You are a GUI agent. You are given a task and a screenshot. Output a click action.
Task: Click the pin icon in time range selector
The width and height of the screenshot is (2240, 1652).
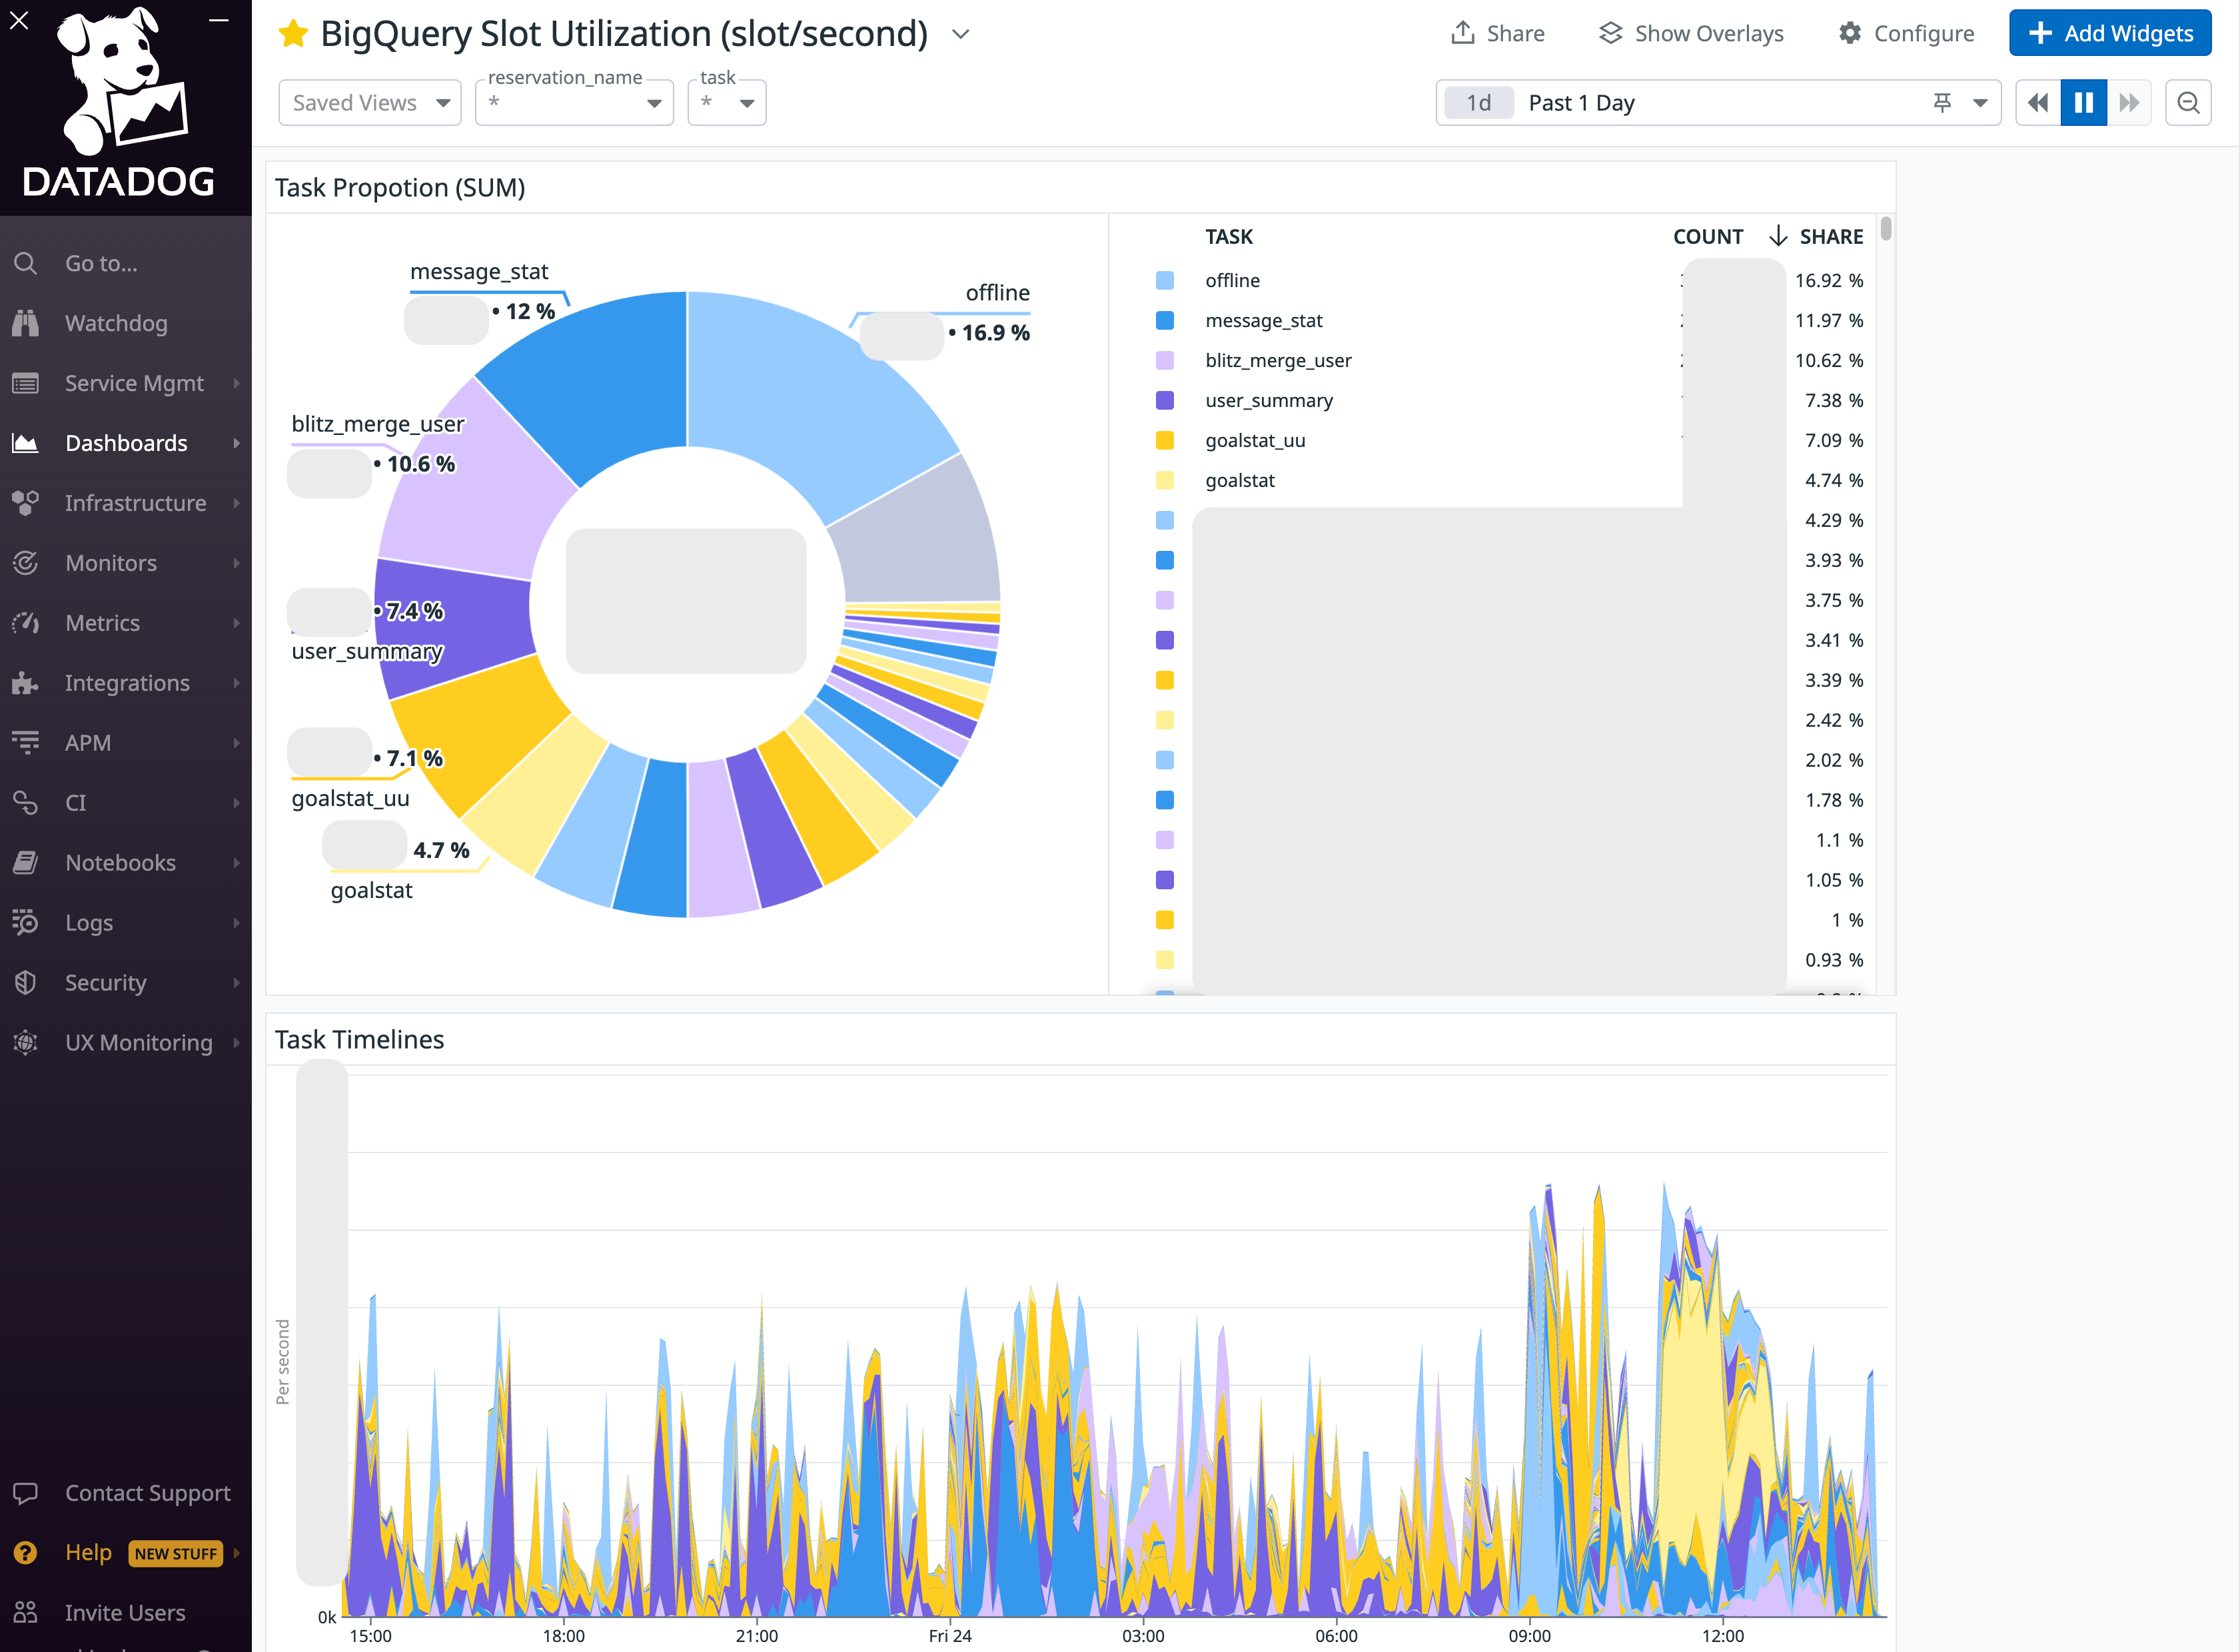[1942, 103]
